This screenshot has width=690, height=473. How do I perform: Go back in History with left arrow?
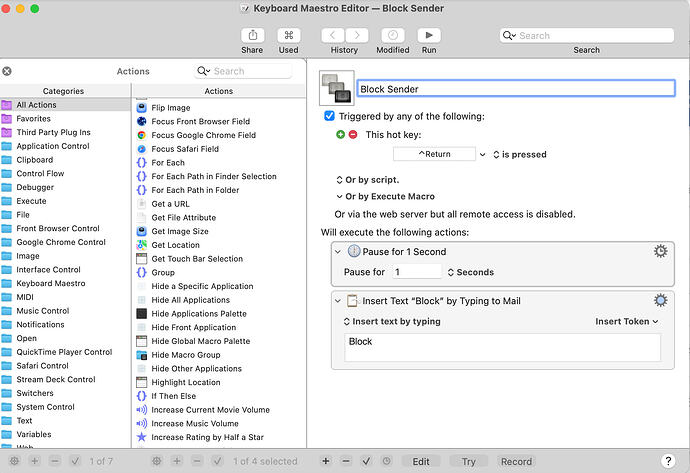(333, 35)
